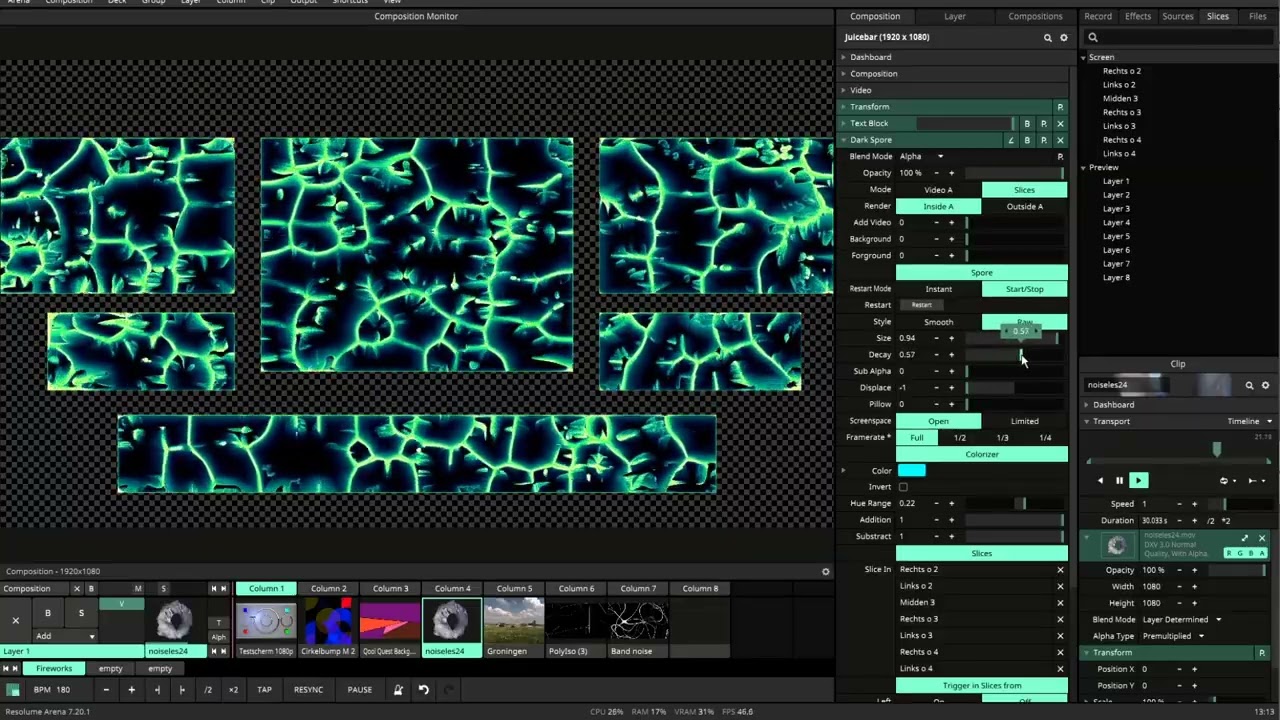The width and height of the screenshot is (1280, 720).
Task: Click the Dark Spore bypass B button
Action: click(1026, 140)
